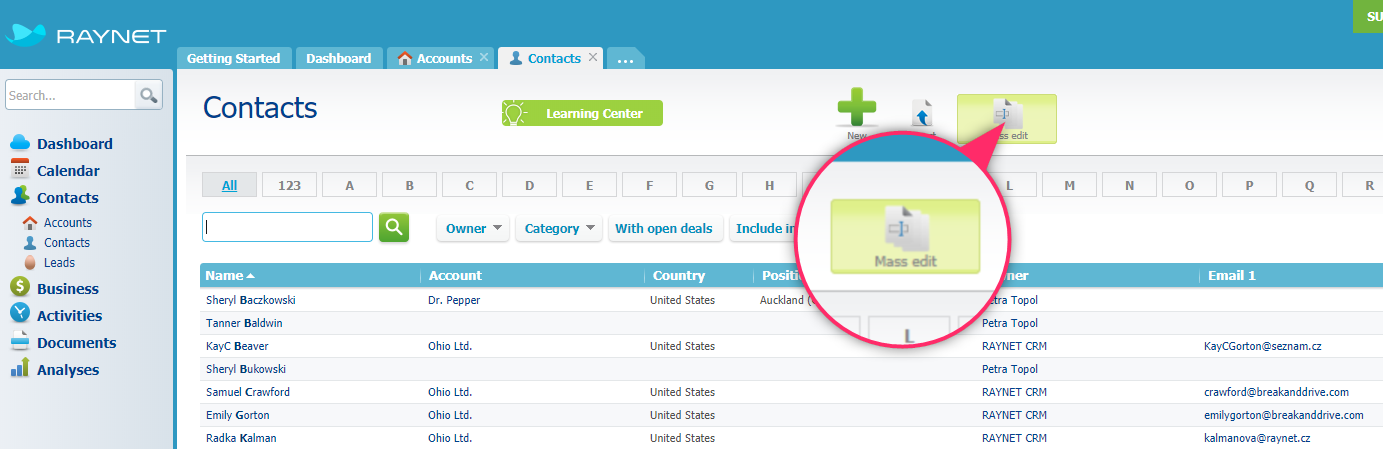Click the Documents icon in sidebar
This screenshot has height=449, width=1383.
pos(20,342)
